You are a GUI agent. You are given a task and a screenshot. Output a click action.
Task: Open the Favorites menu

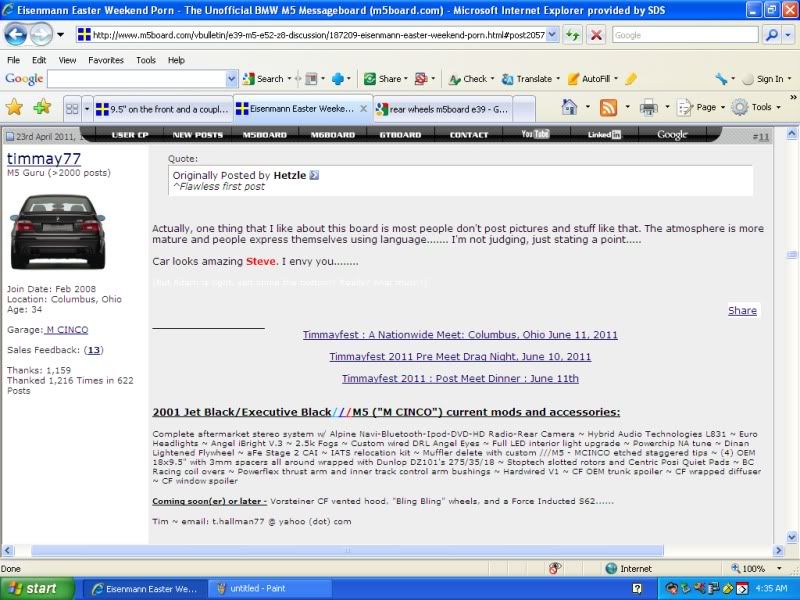[105, 60]
